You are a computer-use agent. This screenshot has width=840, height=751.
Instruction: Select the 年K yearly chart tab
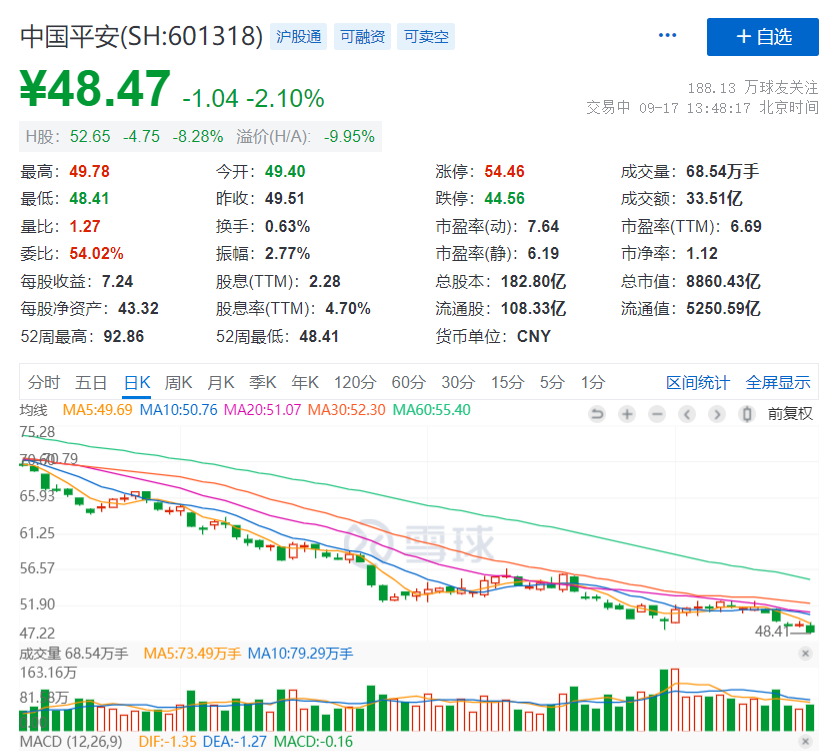[x=304, y=382]
